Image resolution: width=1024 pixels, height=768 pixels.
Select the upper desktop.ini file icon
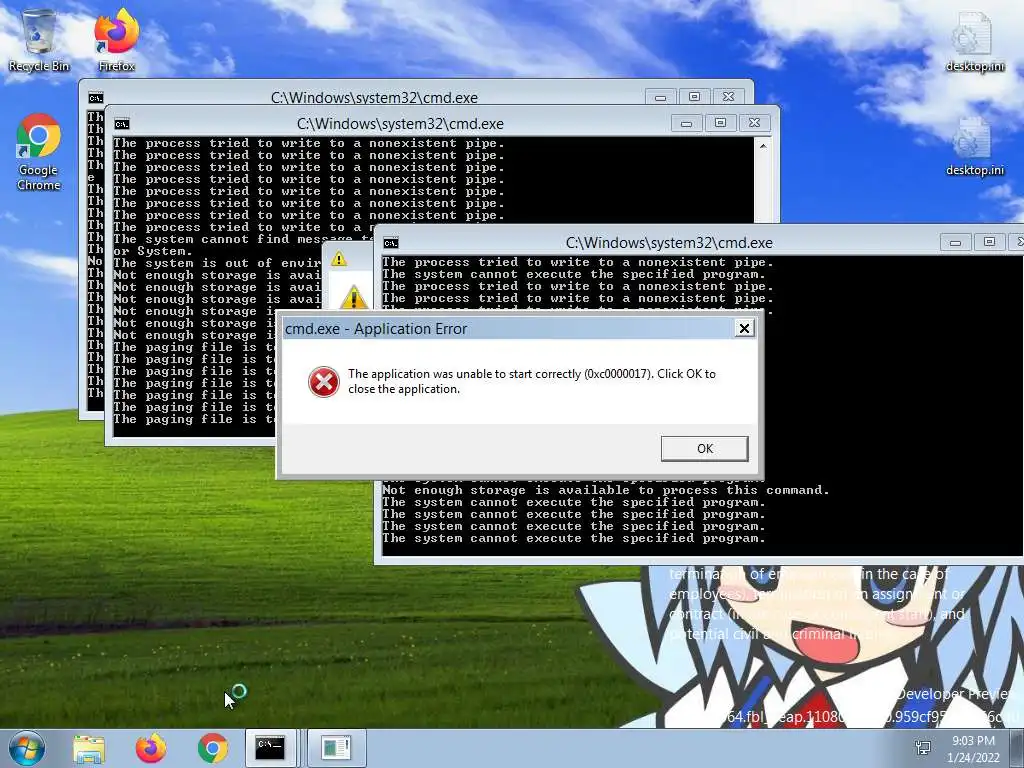(x=974, y=42)
